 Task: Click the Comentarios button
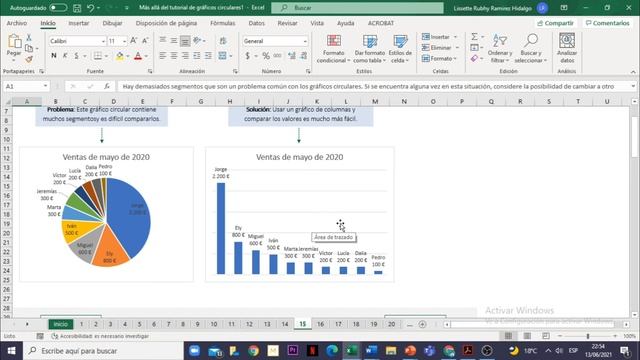pos(608,23)
